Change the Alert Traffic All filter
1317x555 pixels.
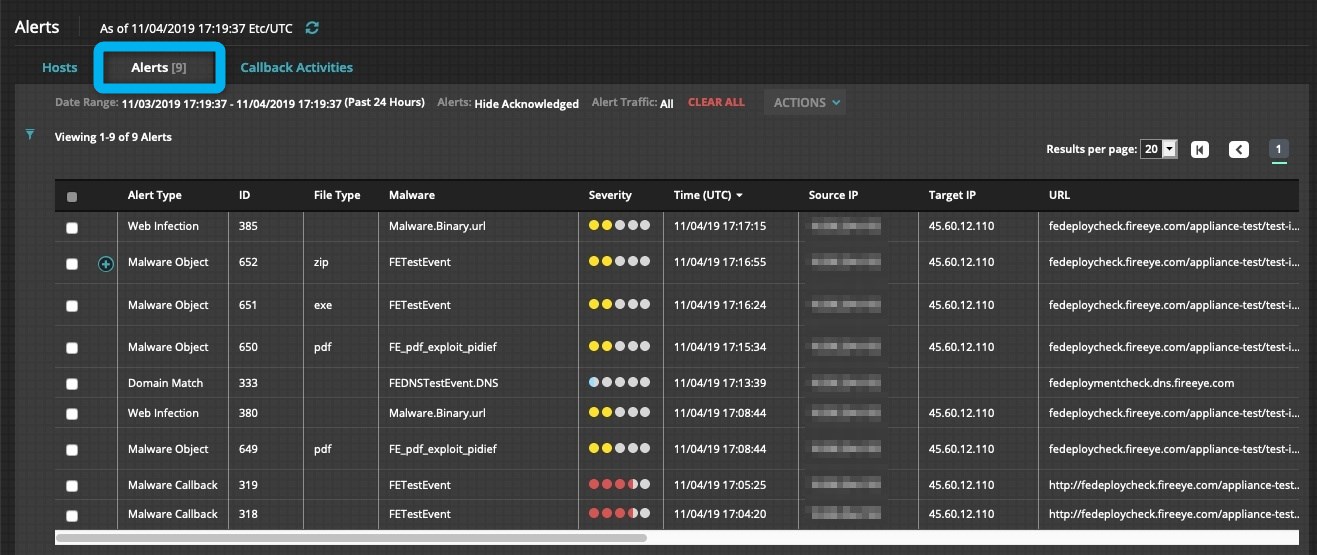click(667, 103)
